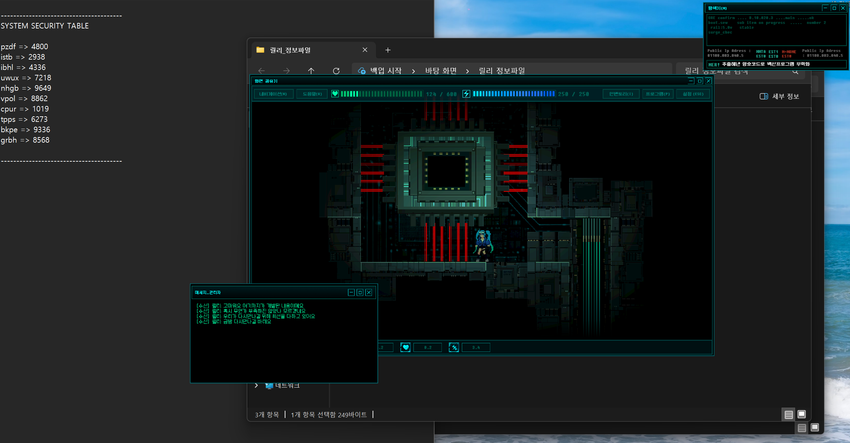Open the first left menu button in game toolbar
Screen dimensions: 850x443
pos(275,94)
